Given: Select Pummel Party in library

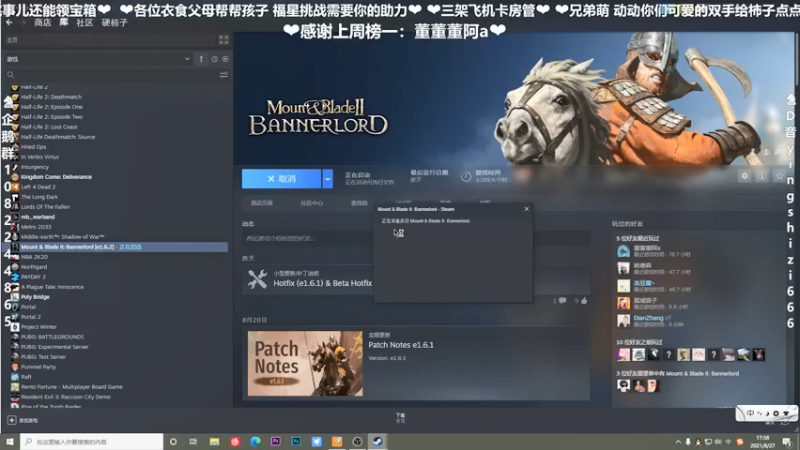Looking at the screenshot, I should click(x=38, y=367).
